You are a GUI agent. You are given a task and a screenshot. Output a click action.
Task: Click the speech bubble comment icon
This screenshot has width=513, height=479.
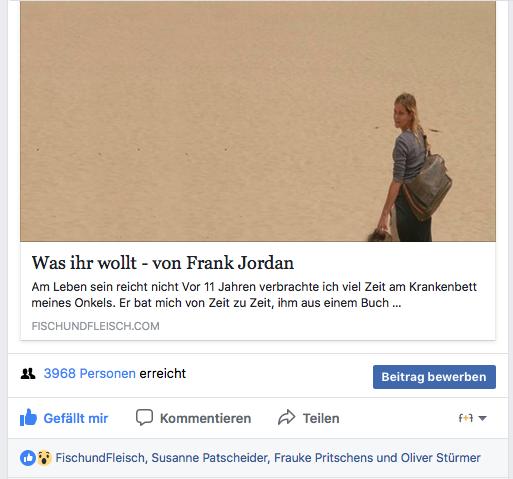pos(144,417)
